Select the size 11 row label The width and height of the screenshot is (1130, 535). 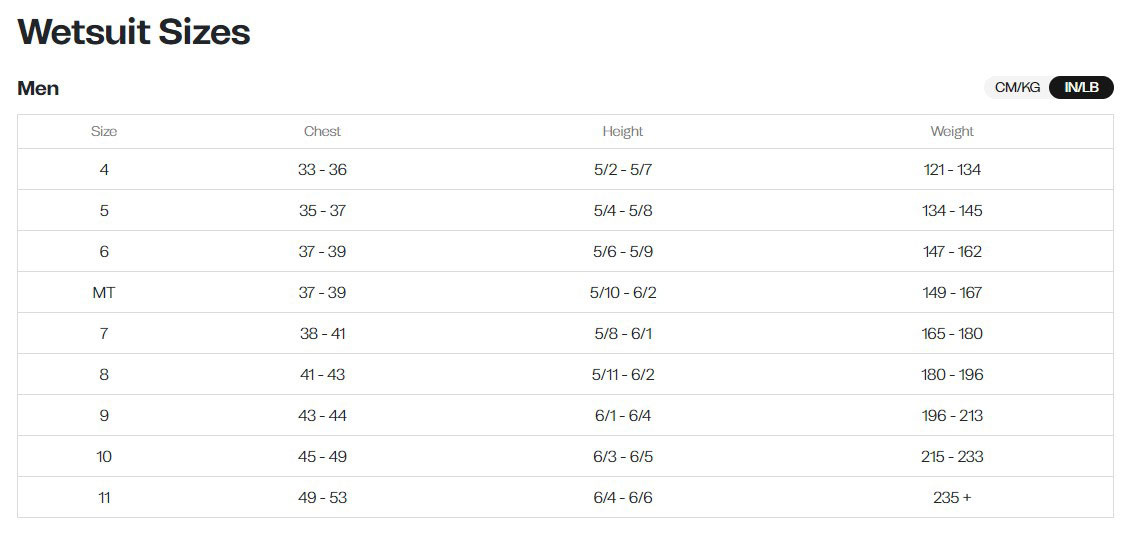[104, 498]
